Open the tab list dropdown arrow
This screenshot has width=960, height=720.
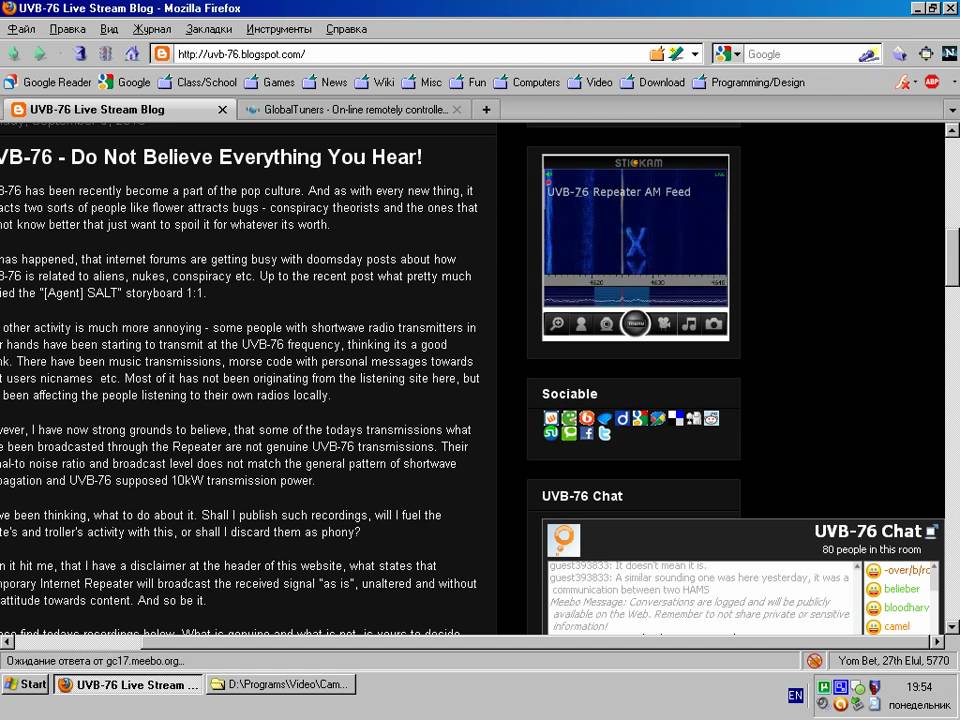tap(952, 110)
